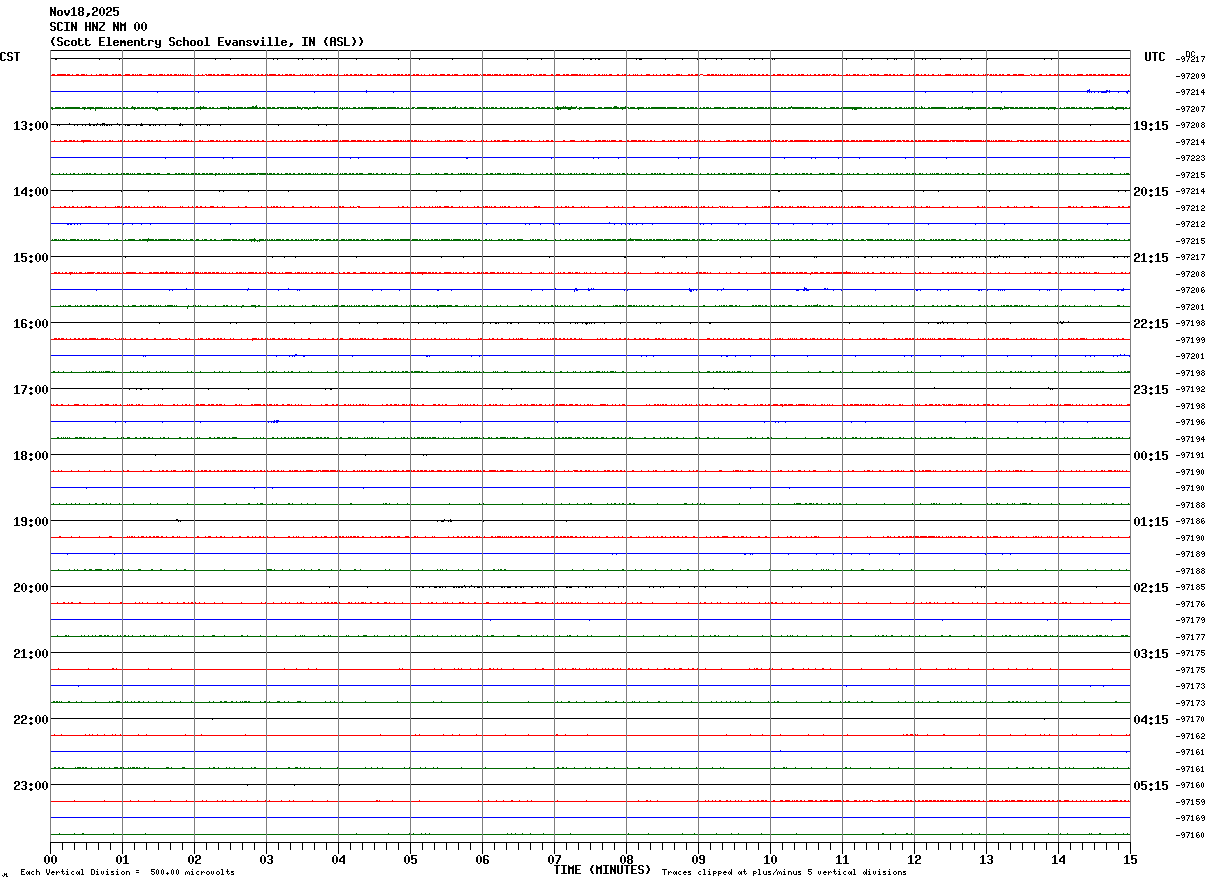This screenshot has height=886, width=1210.
Task: Select the 22:00 CST hour label
Action: click(30, 720)
